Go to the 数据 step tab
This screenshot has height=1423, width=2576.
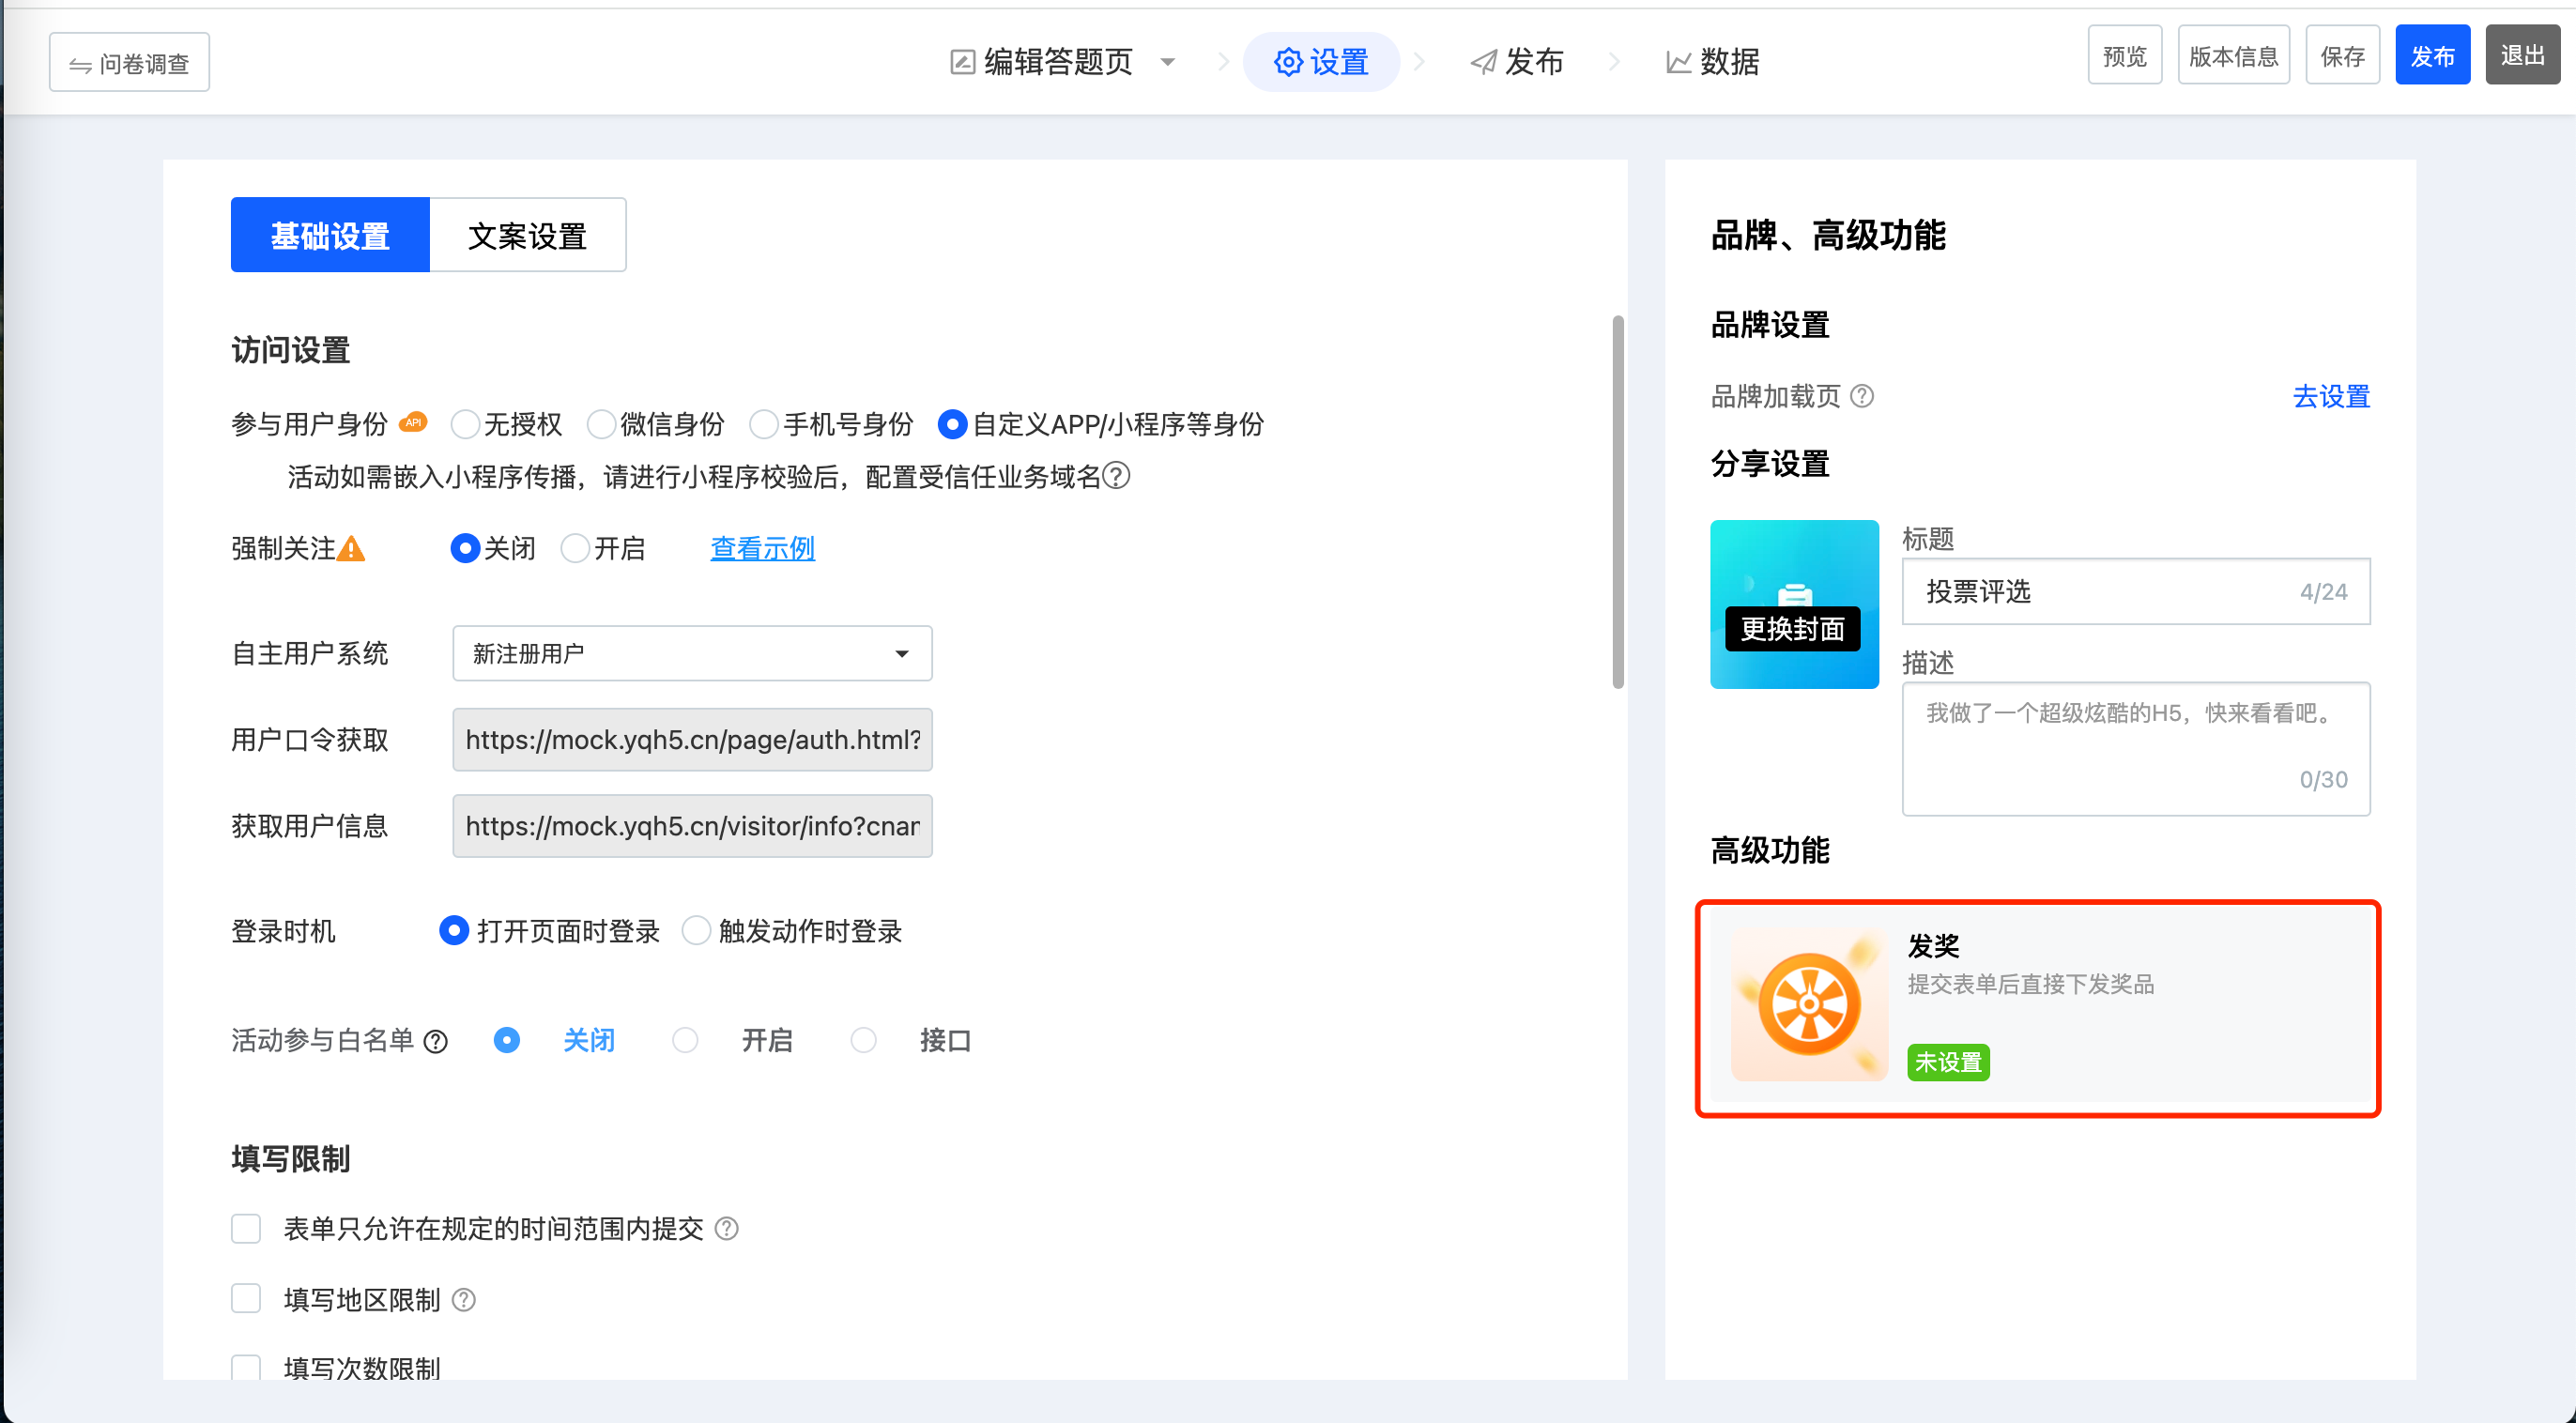click(1712, 62)
